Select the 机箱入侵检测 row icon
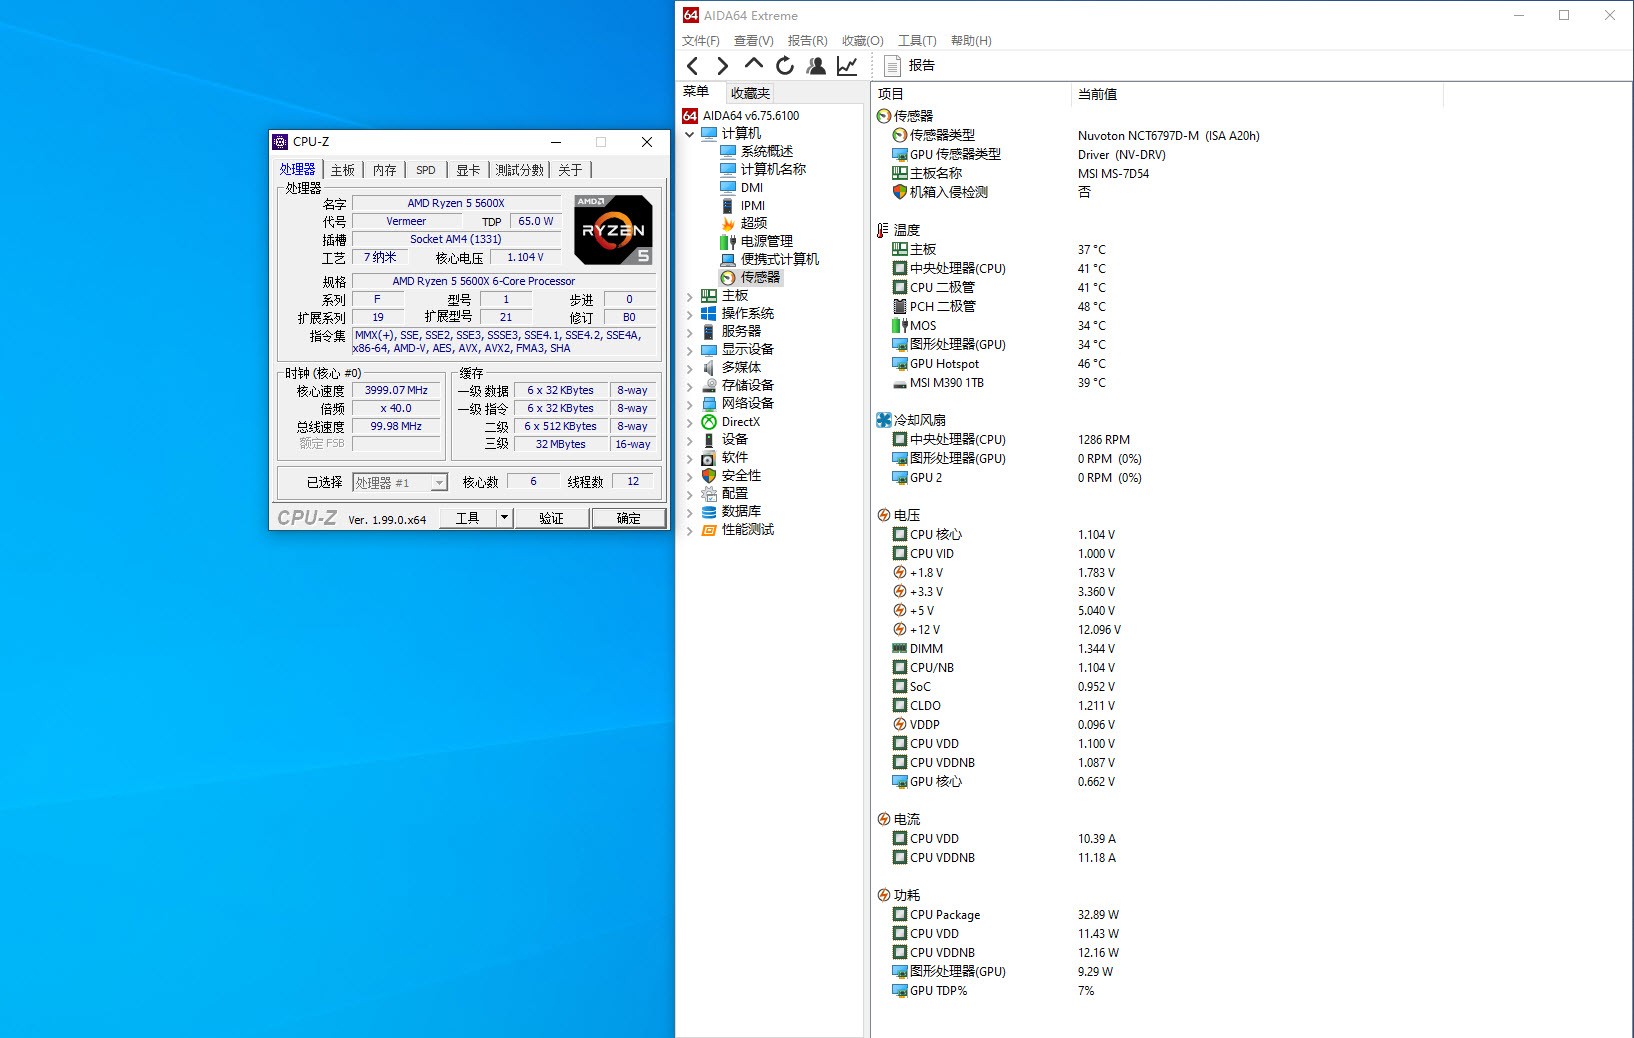Viewport: 1634px width, 1038px height. [900, 192]
